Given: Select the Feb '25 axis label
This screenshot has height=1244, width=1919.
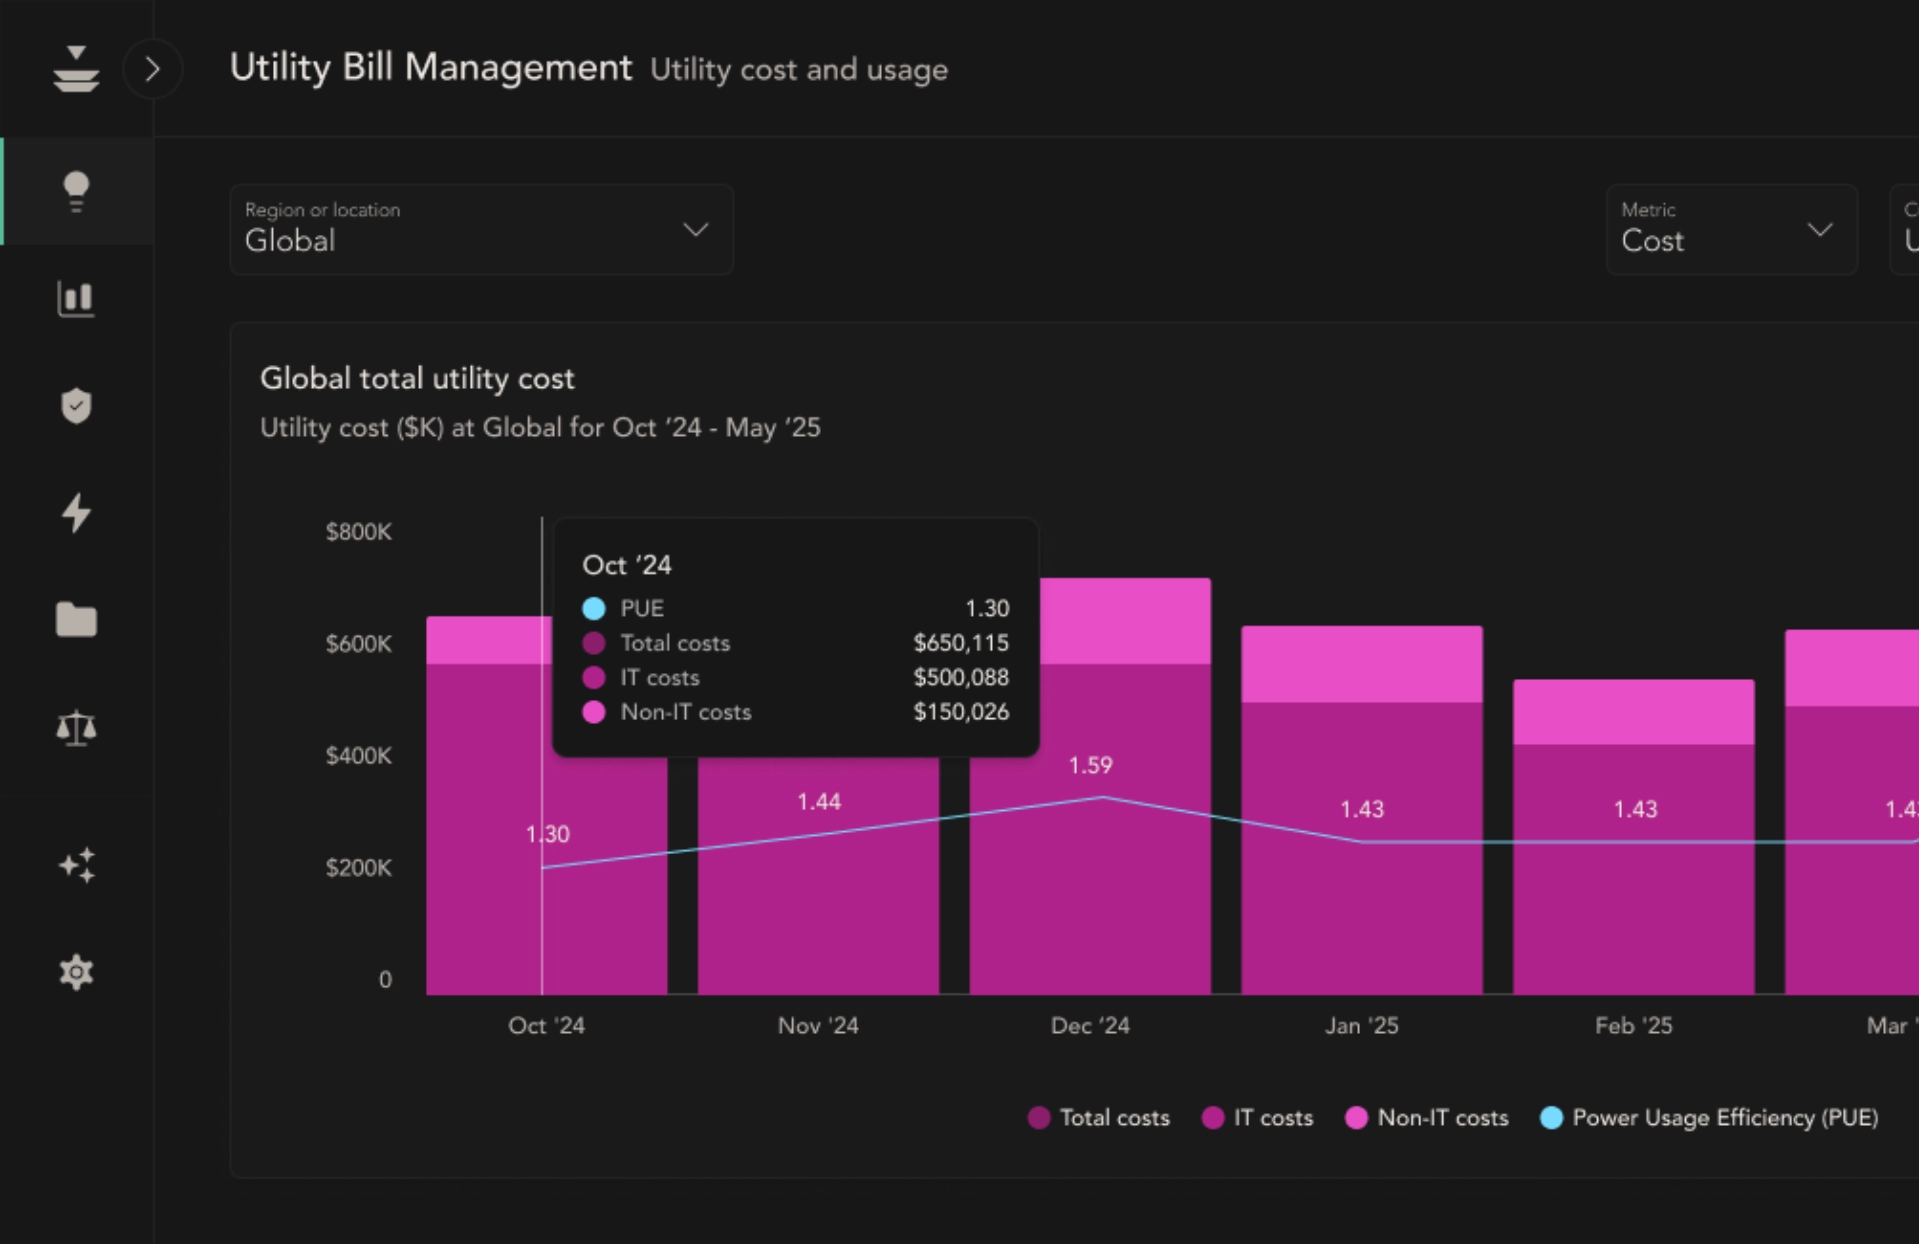Looking at the screenshot, I should click(1633, 1026).
